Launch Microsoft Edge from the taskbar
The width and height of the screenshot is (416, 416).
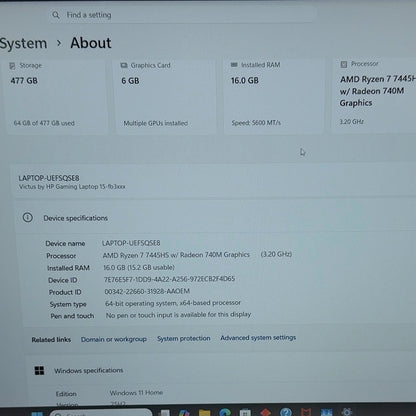coord(225,413)
